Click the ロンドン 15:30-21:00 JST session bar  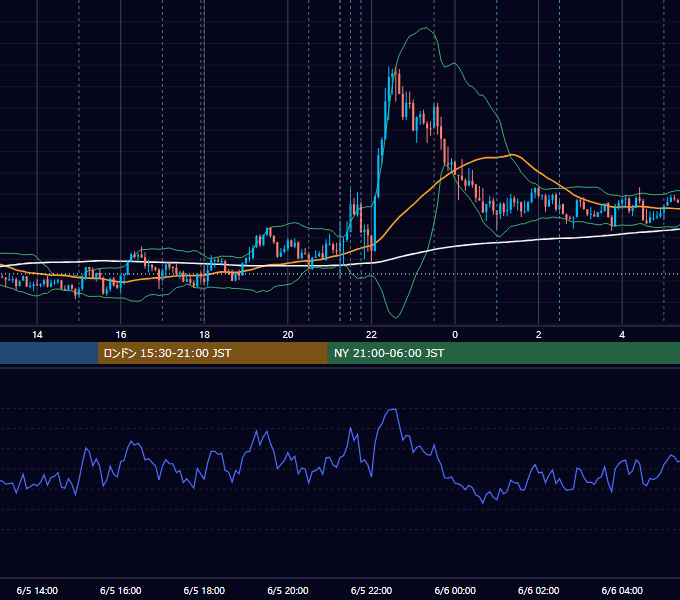pyautogui.click(x=212, y=353)
